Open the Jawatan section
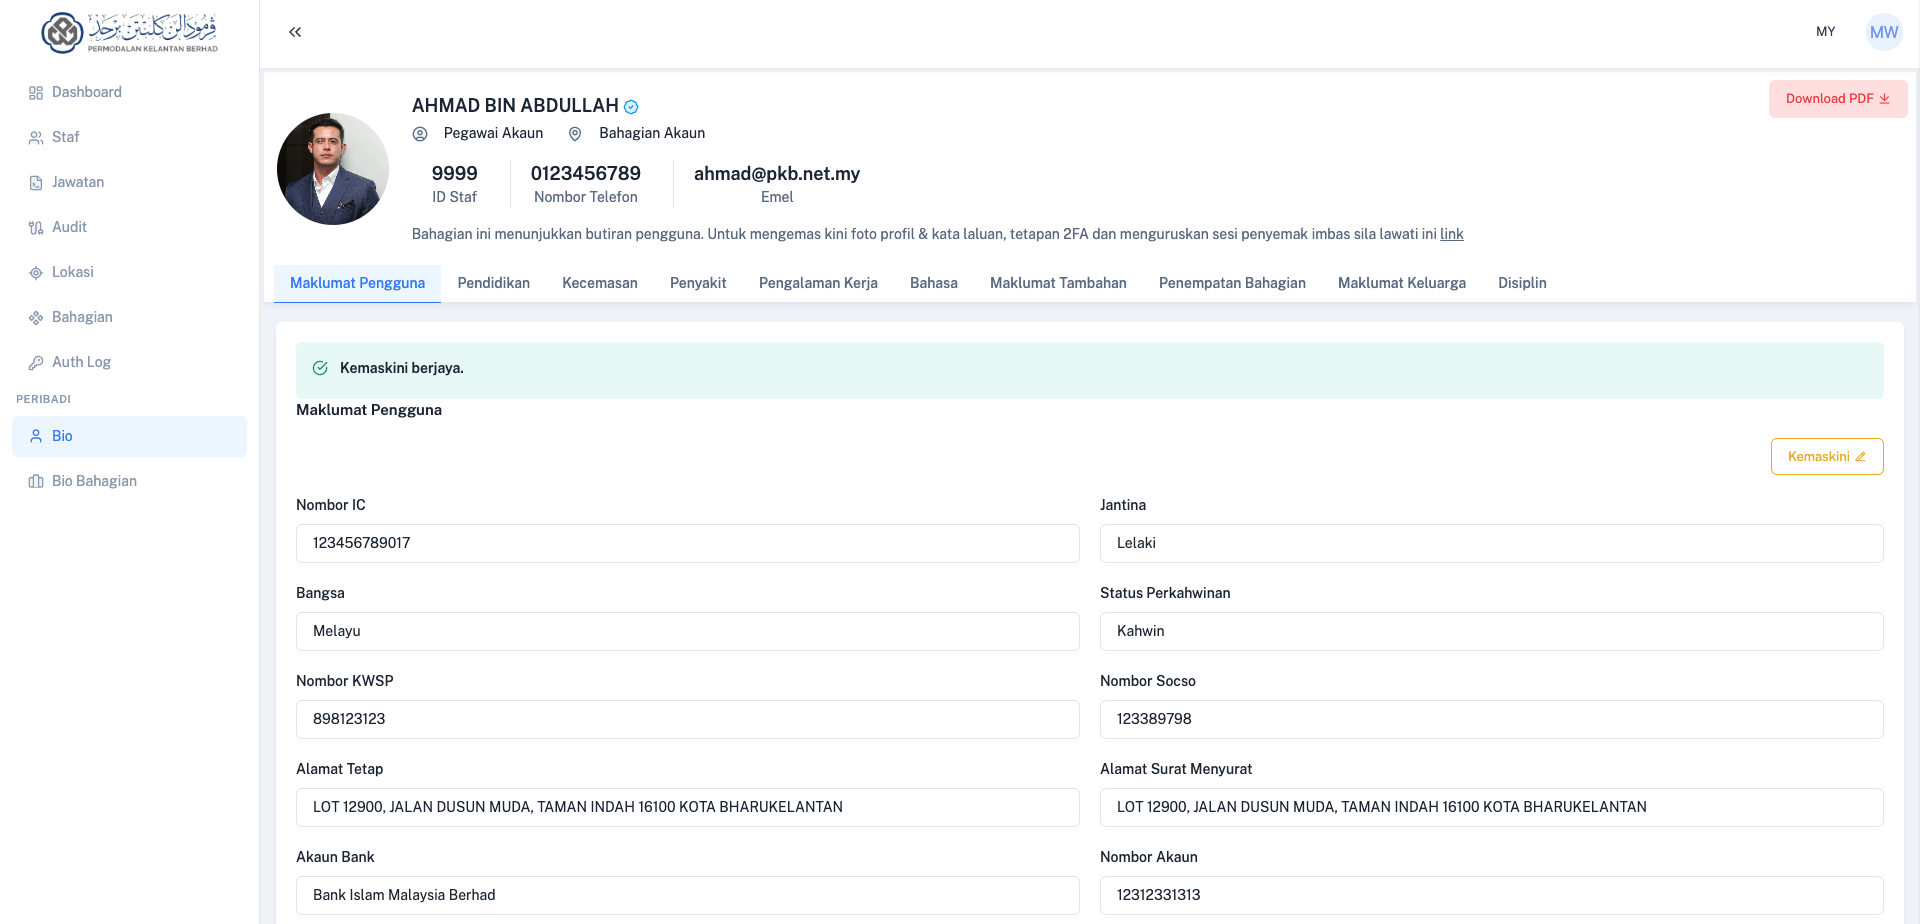The image size is (1920, 924). pos(77,182)
